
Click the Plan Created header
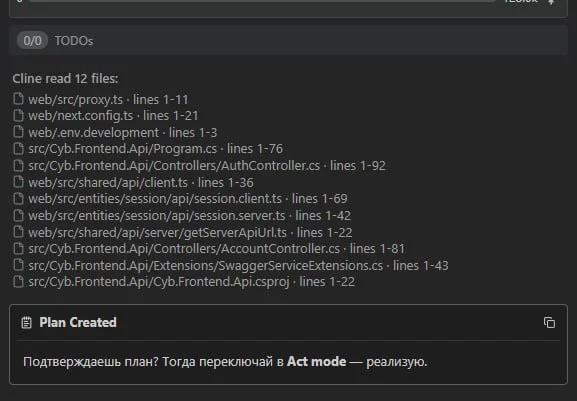tap(78, 322)
